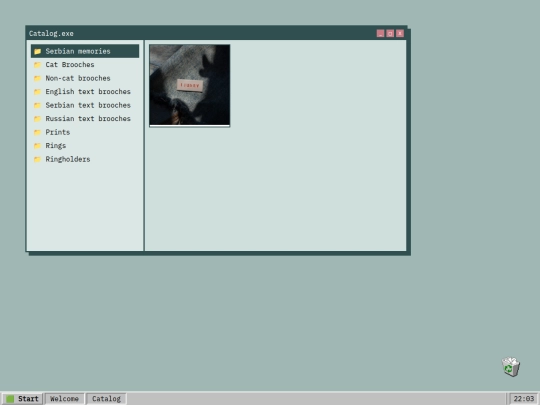Click the folder icon beside Serbian memories
Screen dimensions: 540x405
37,51
